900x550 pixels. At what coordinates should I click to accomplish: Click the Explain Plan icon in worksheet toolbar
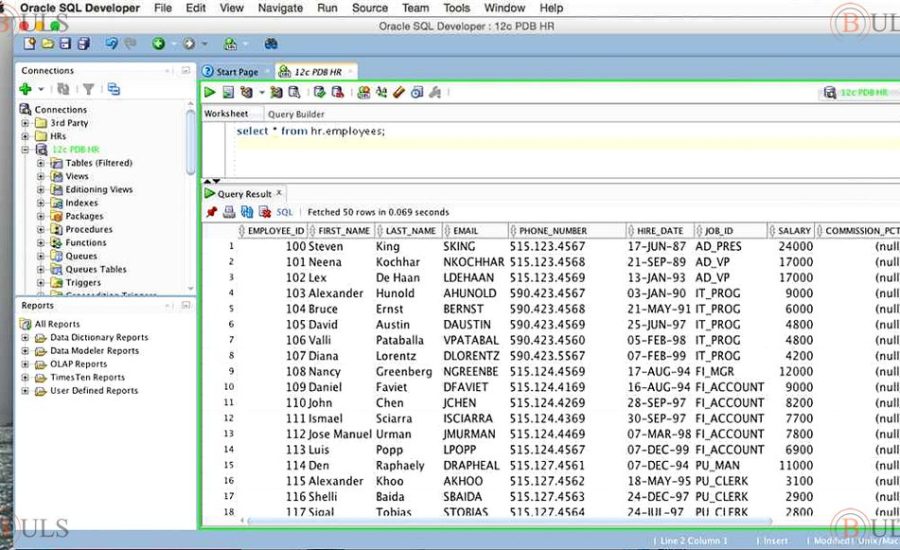[247, 92]
